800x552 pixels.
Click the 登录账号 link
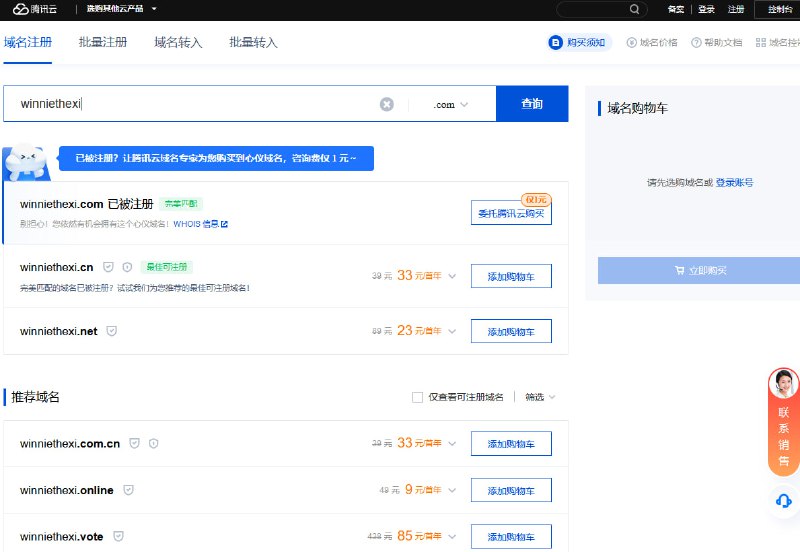tap(734, 183)
